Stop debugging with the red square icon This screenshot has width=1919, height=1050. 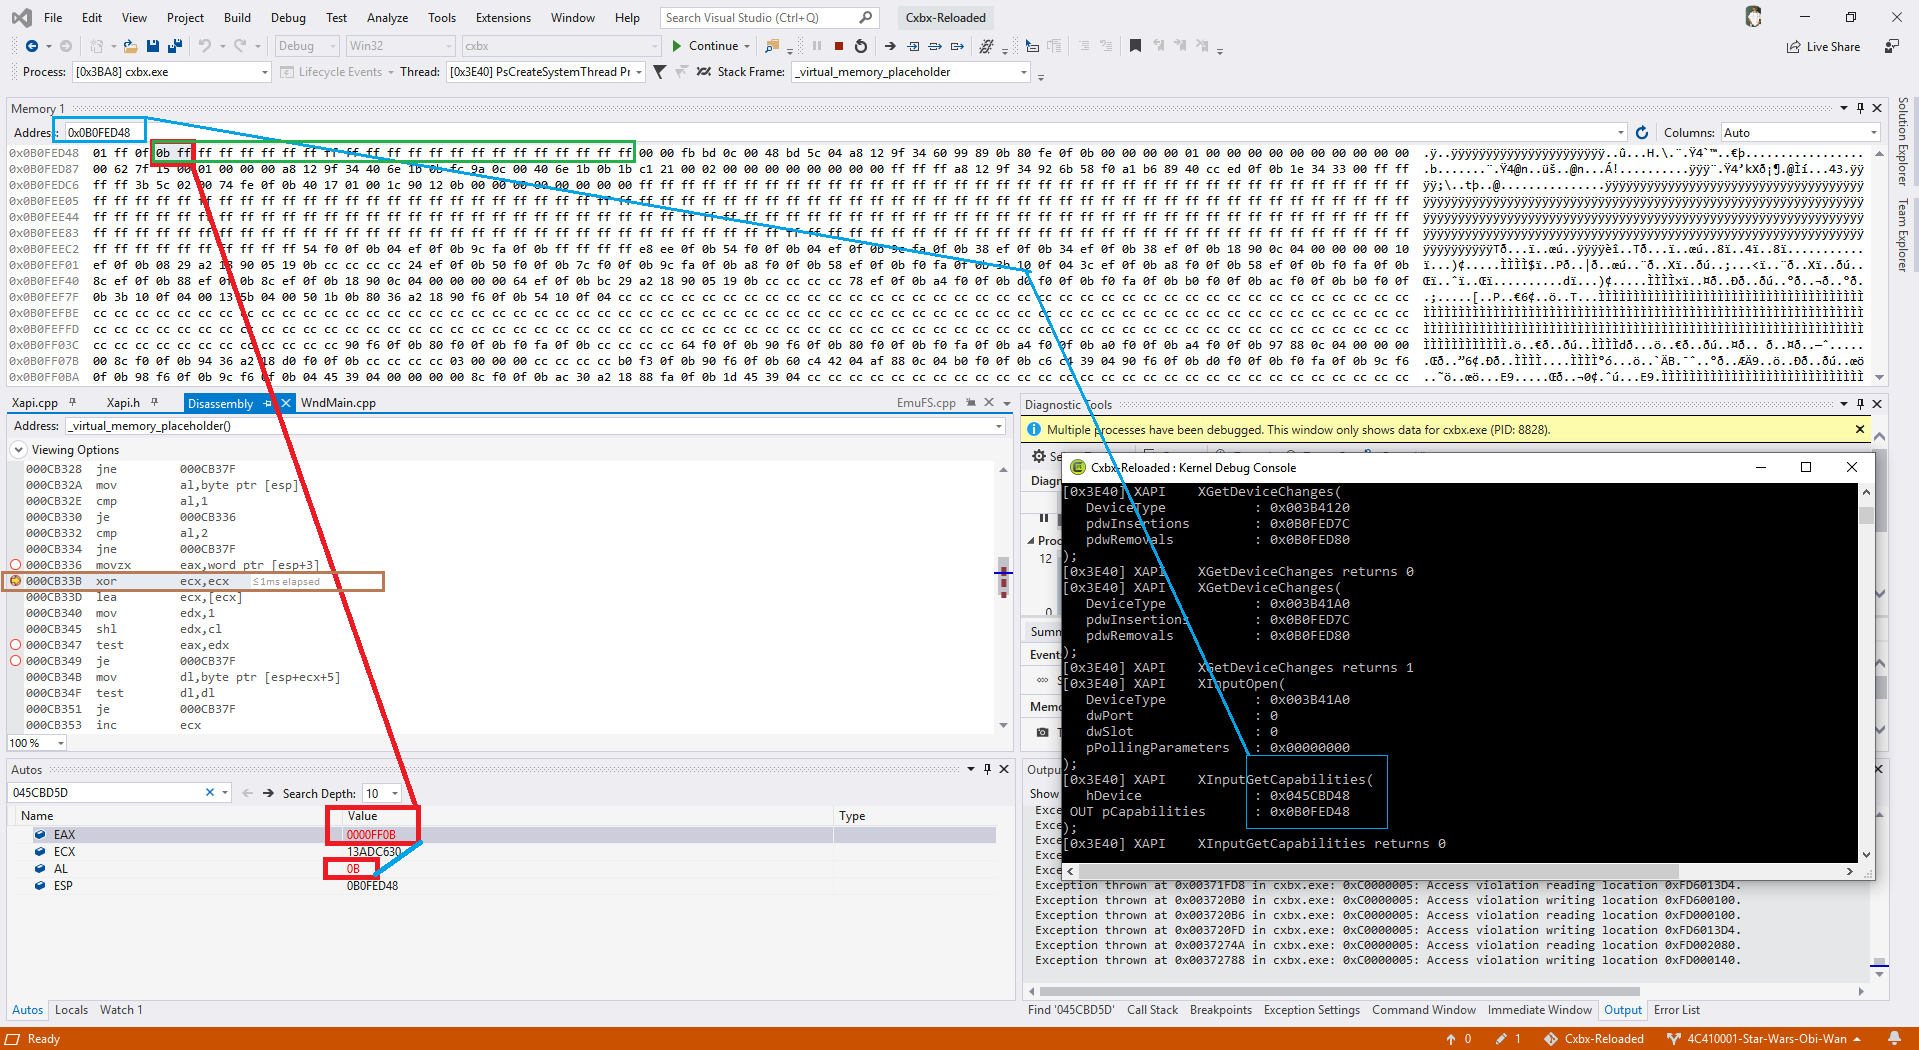coord(839,46)
